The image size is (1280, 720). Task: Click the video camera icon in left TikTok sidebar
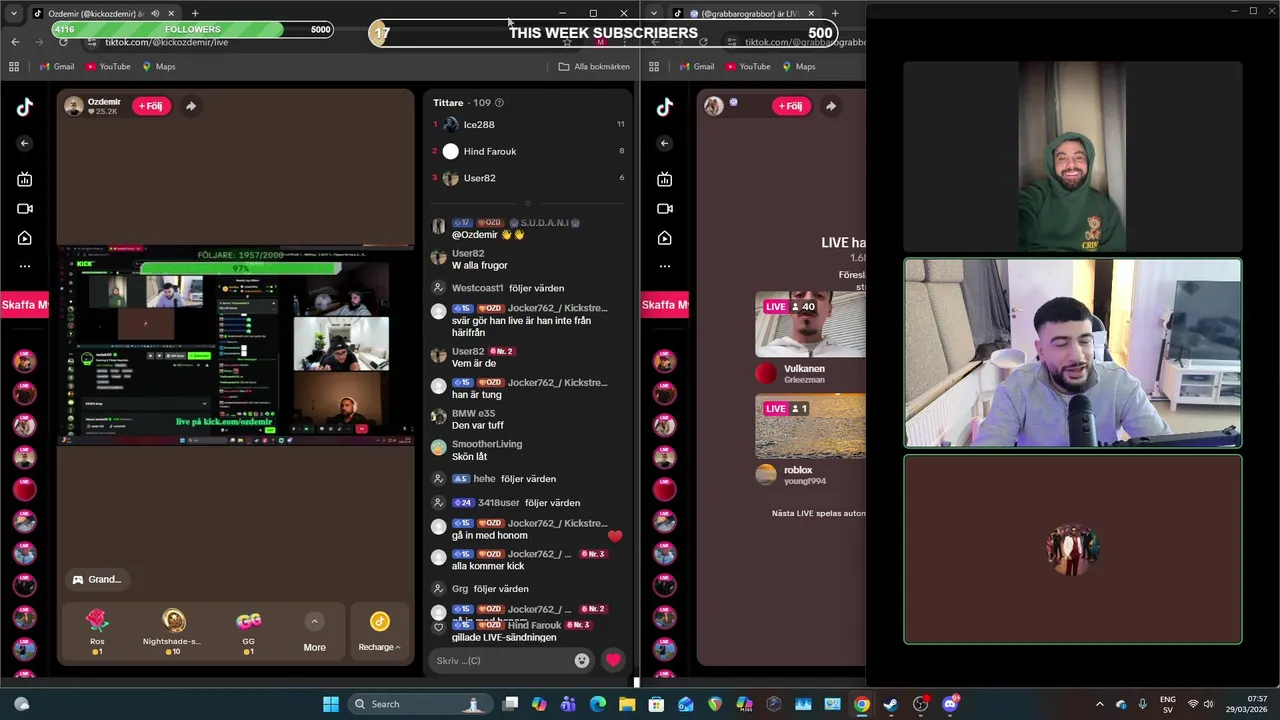coord(25,209)
